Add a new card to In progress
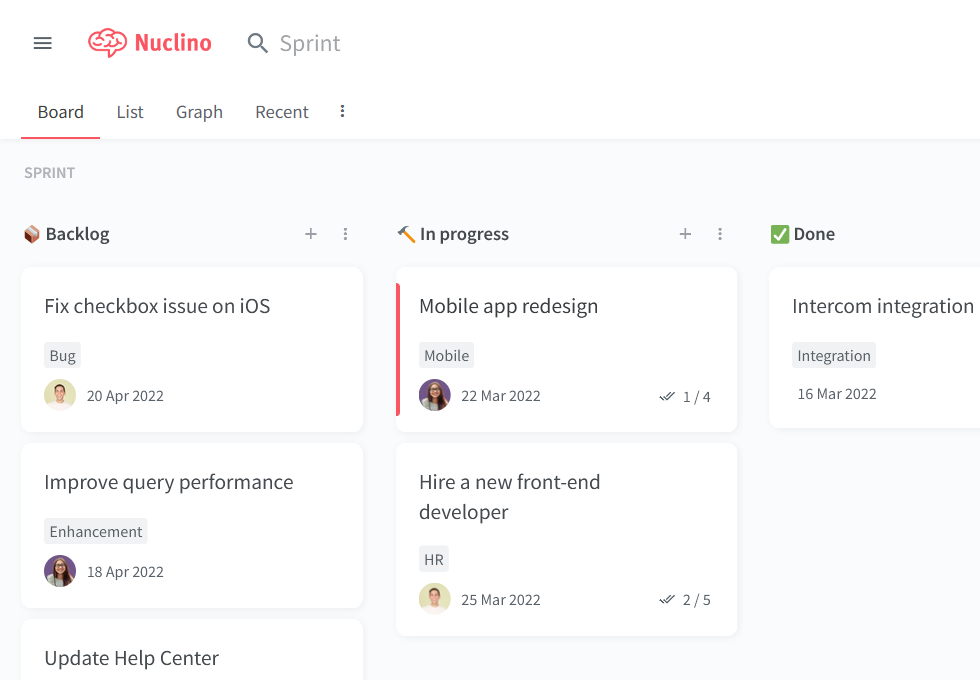This screenshot has width=980, height=680. [685, 233]
